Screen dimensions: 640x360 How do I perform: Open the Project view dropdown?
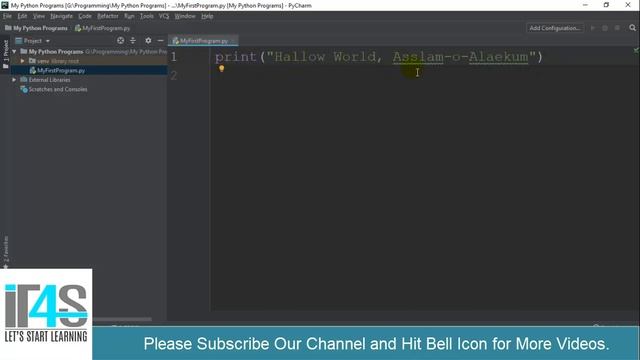[33, 41]
